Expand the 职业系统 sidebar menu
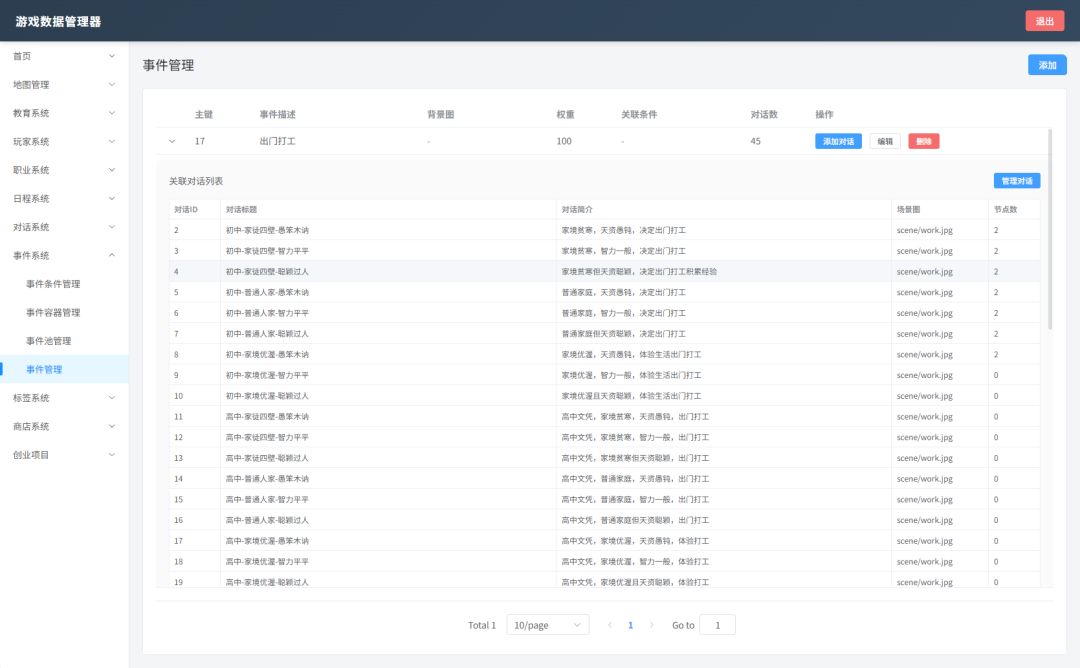 [64, 170]
